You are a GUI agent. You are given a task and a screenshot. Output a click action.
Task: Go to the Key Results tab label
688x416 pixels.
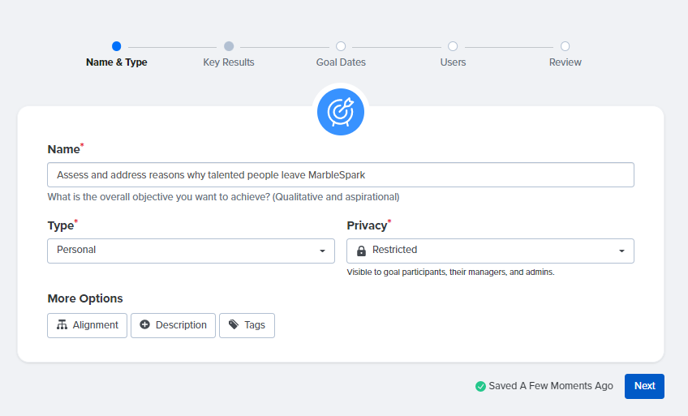pyautogui.click(x=229, y=62)
